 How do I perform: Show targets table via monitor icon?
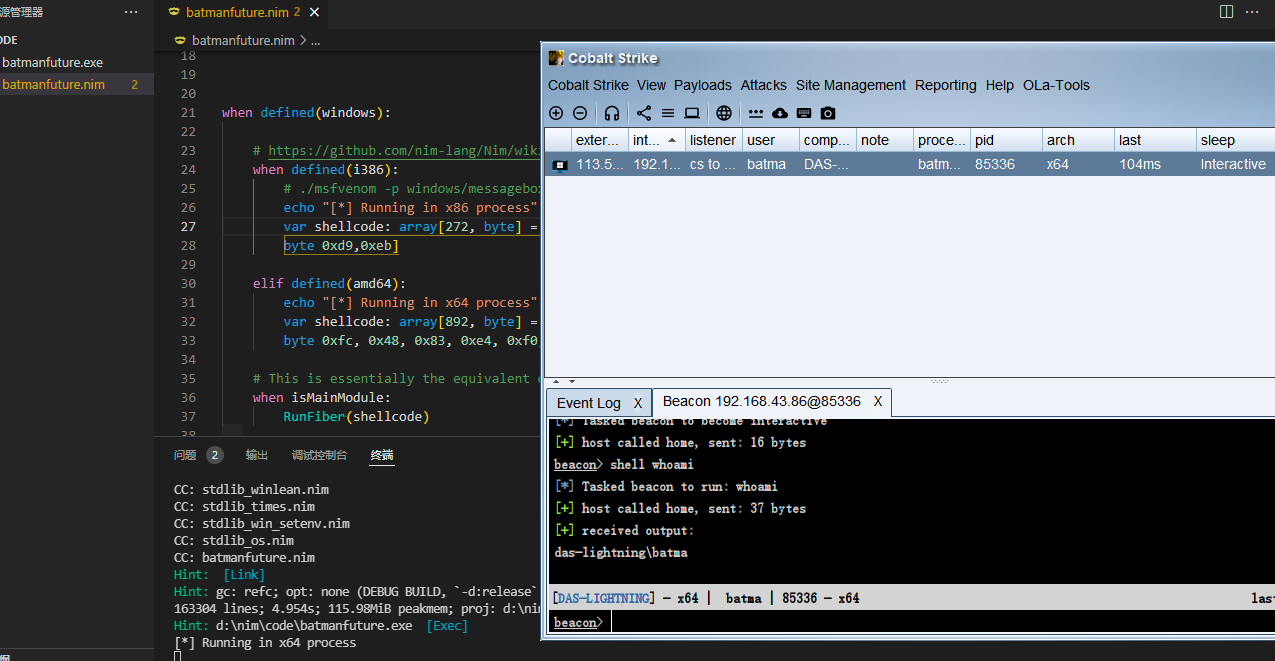(x=692, y=113)
